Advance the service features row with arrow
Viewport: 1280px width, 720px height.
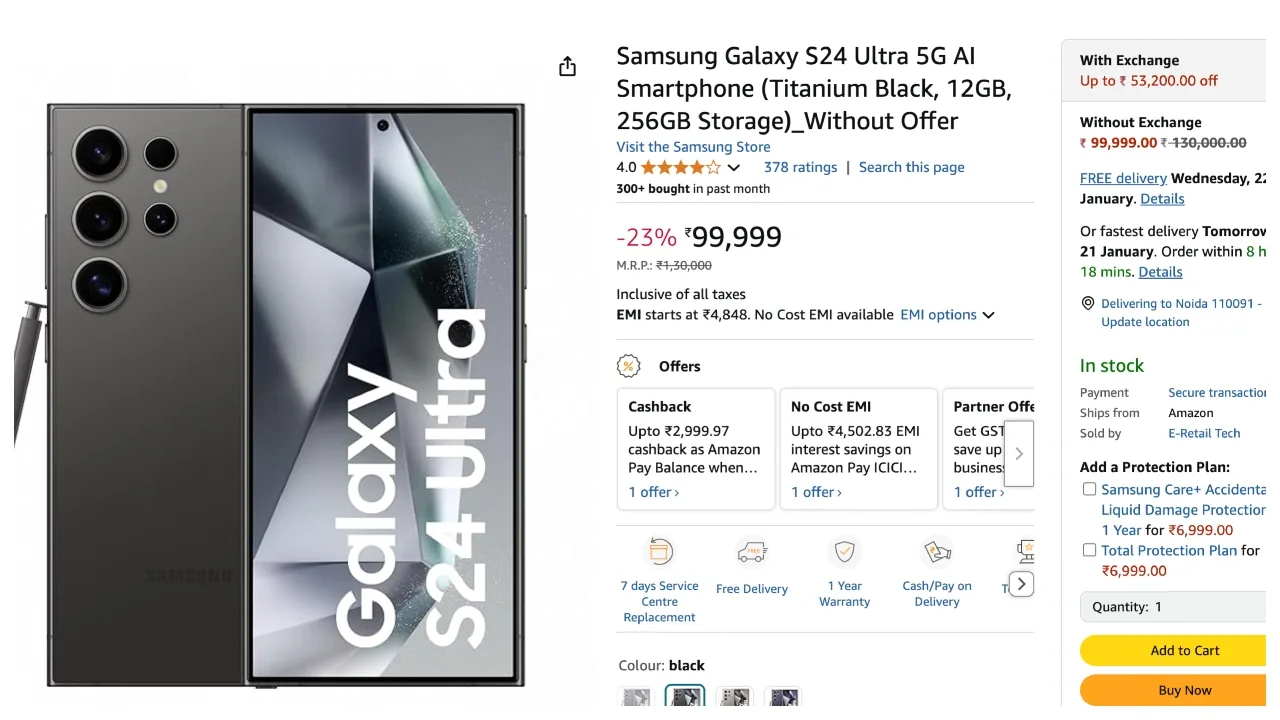click(1020, 584)
